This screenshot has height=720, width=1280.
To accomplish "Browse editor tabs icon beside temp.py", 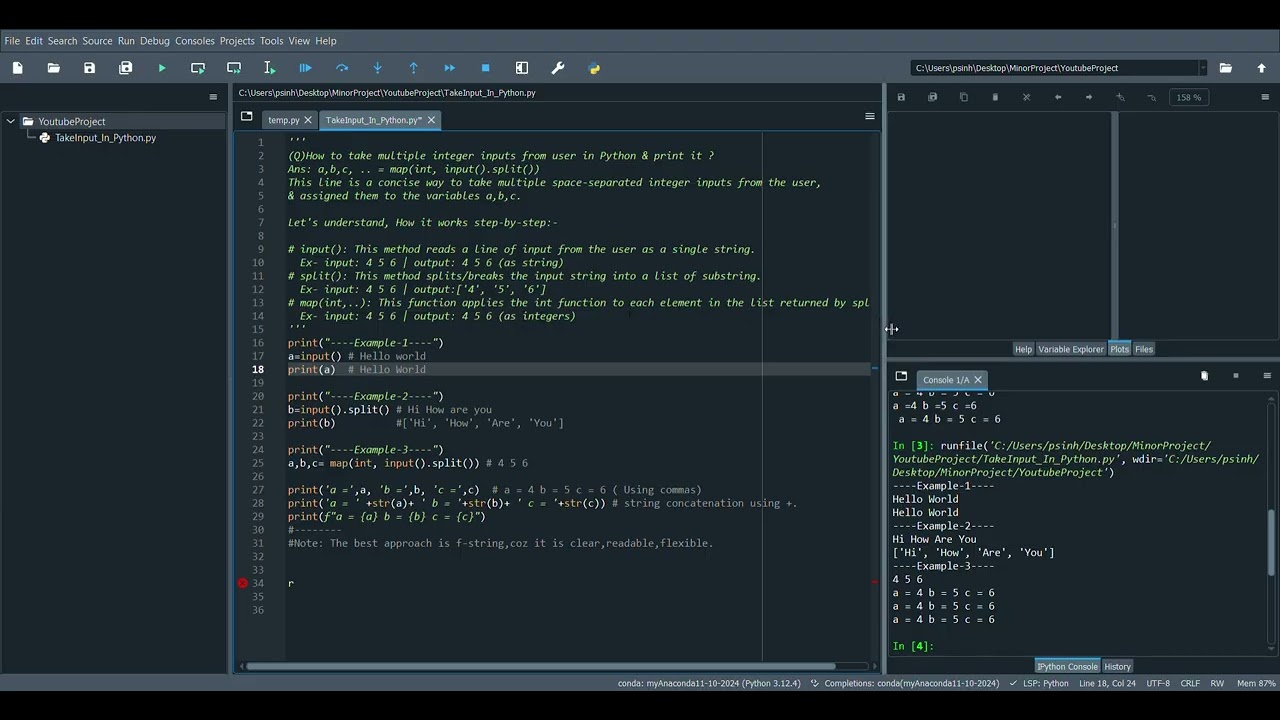I will (x=247, y=117).
